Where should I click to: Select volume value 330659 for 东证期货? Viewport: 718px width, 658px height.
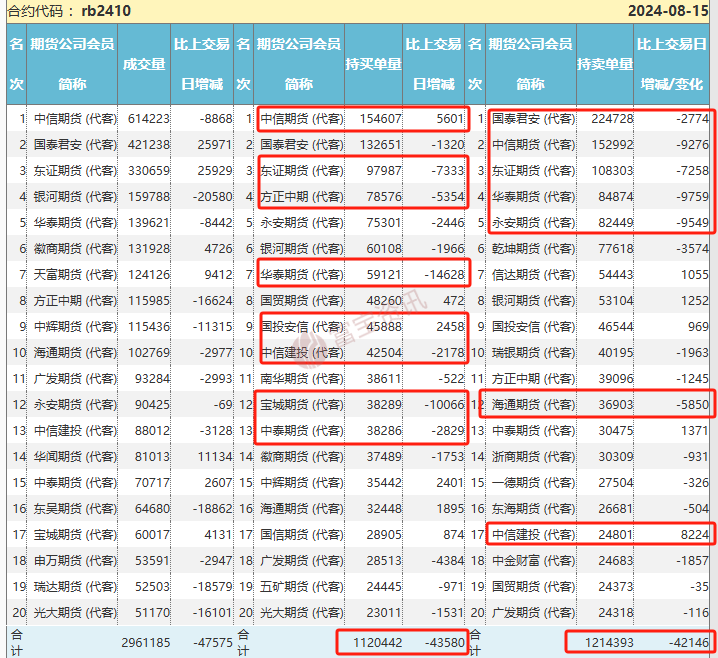[x=149, y=171]
